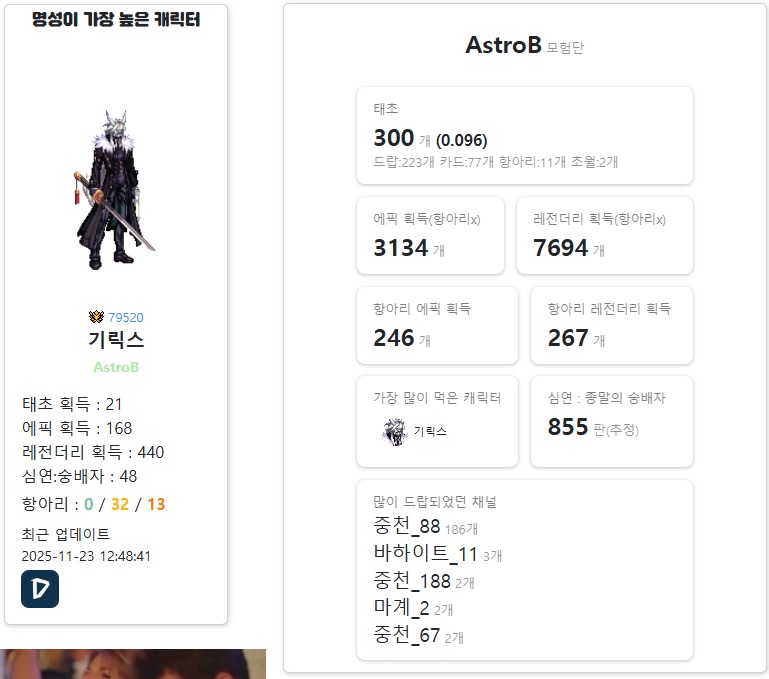Click the green AstroB adventure name
The image size is (769, 679).
(x=116, y=367)
